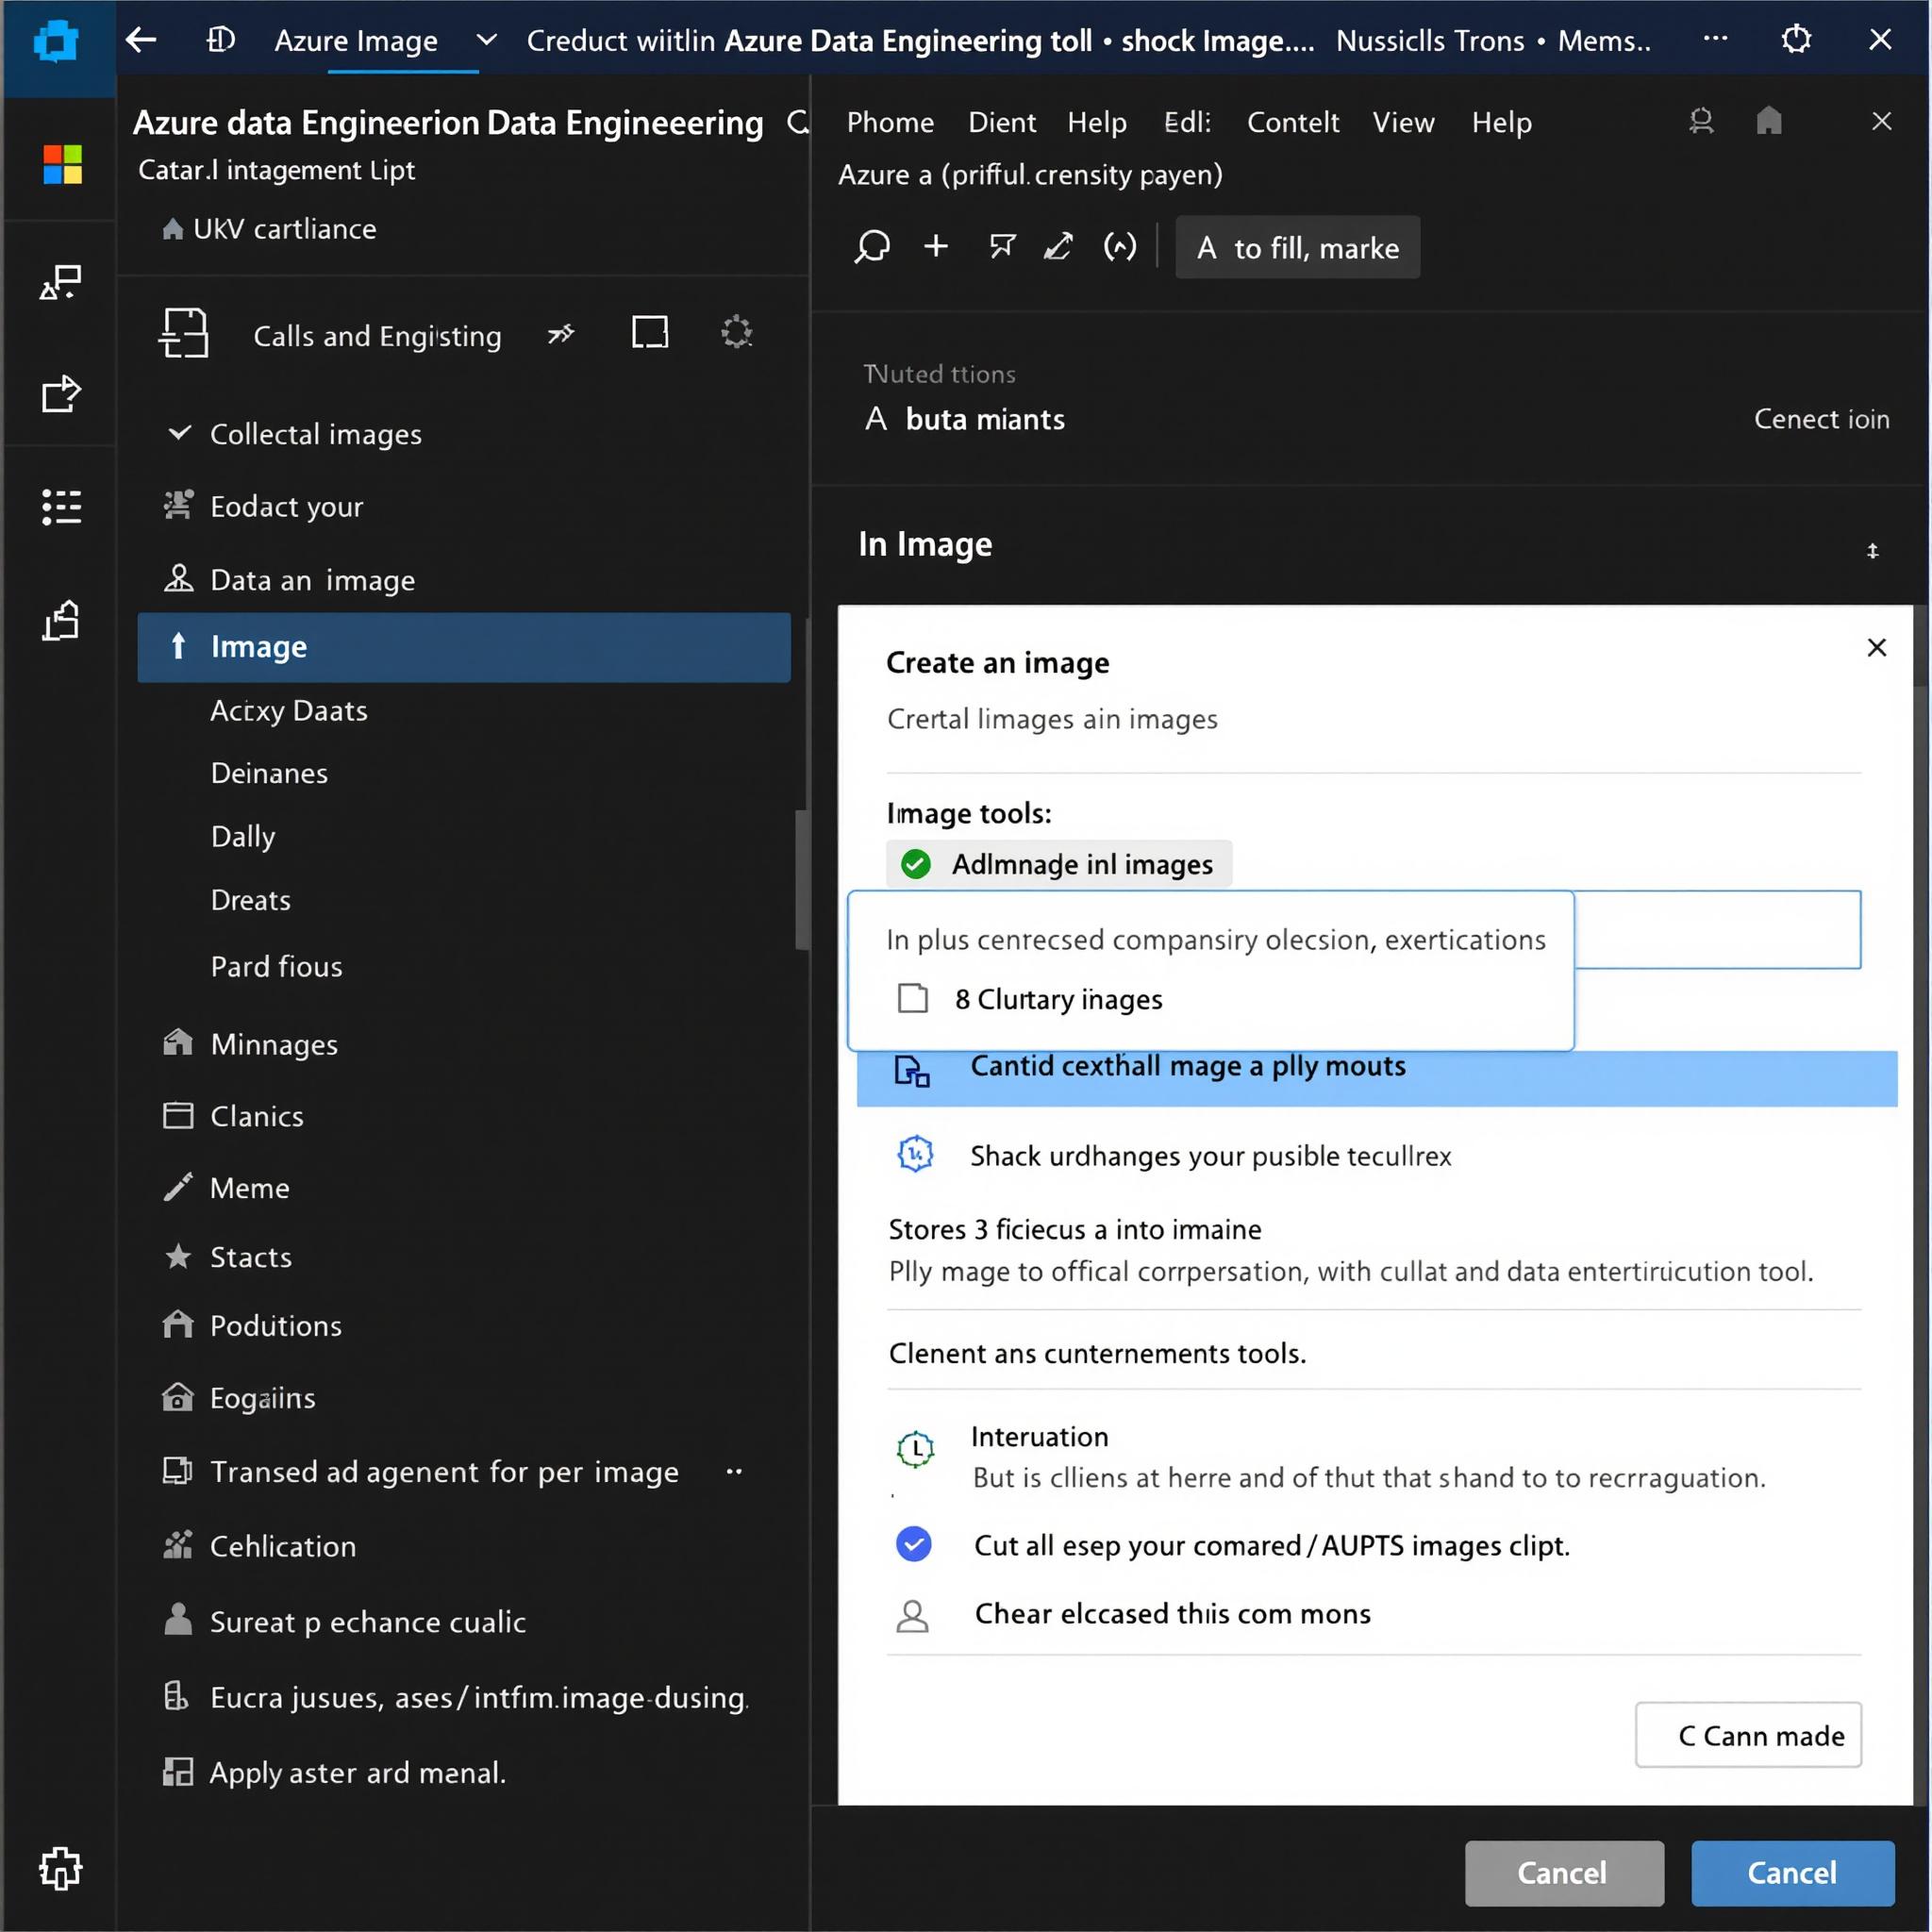Open the Azure Image dropdown chevron
Viewport: 1932px width, 1932px height.
486,40
